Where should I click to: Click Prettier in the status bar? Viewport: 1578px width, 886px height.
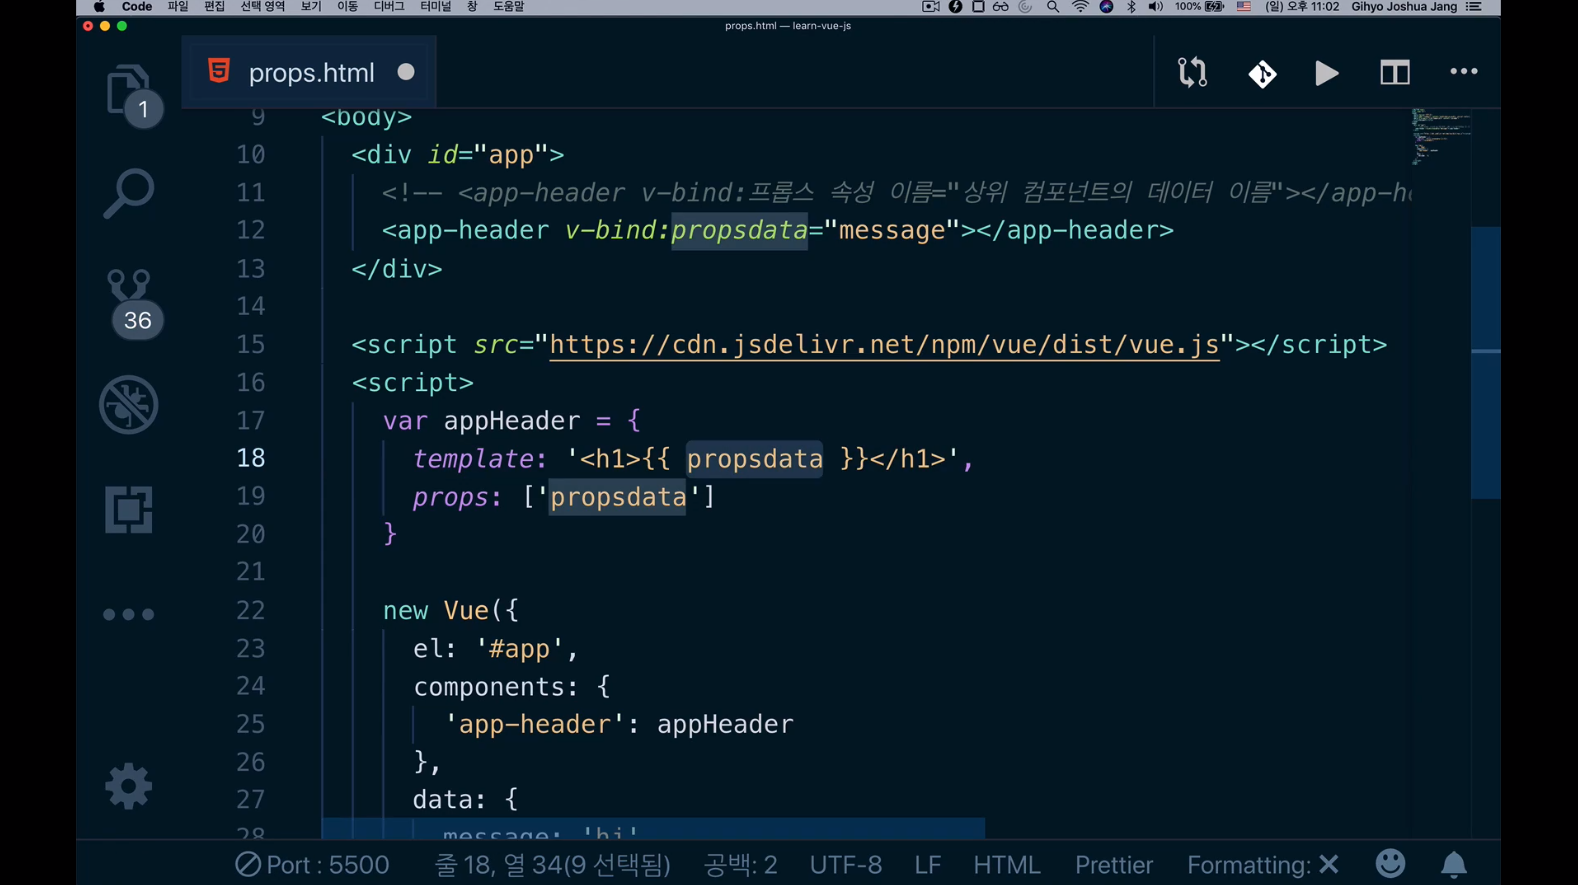pyautogui.click(x=1113, y=865)
